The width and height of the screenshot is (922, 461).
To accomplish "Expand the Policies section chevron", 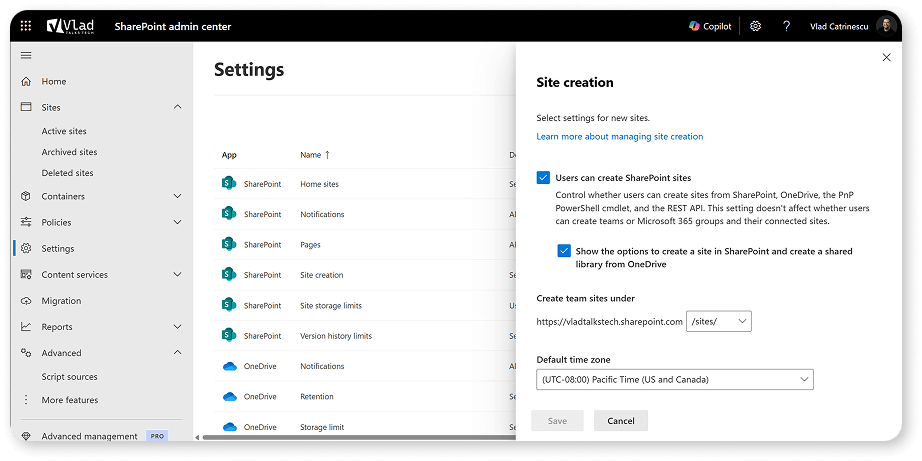I will [178, 222].
